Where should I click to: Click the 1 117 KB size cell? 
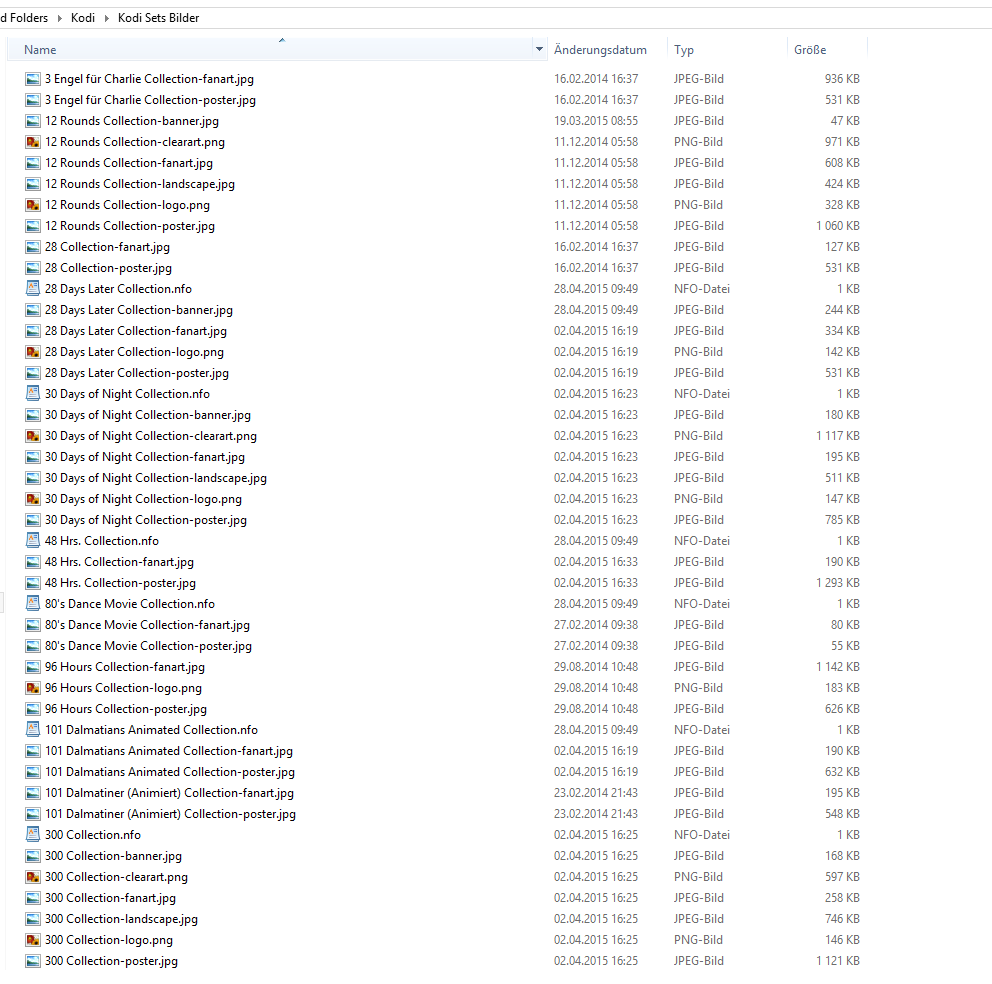838,436
